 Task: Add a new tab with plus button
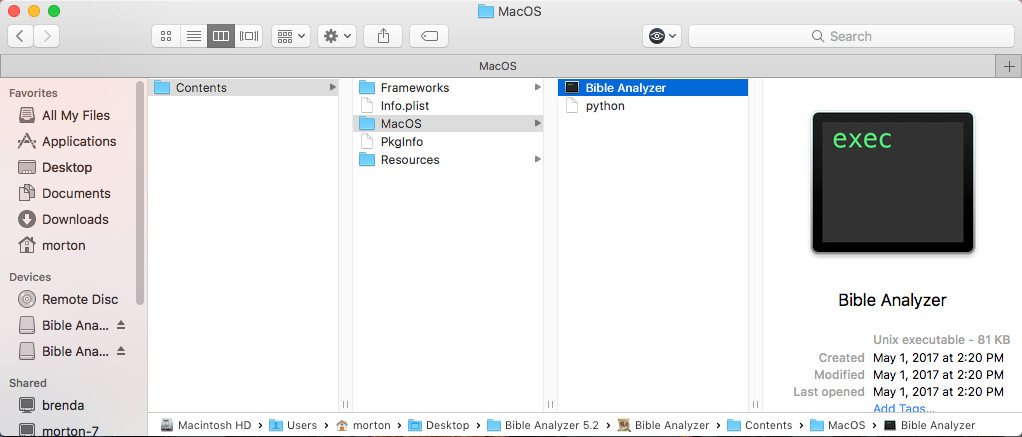(x=1009, y=66)
